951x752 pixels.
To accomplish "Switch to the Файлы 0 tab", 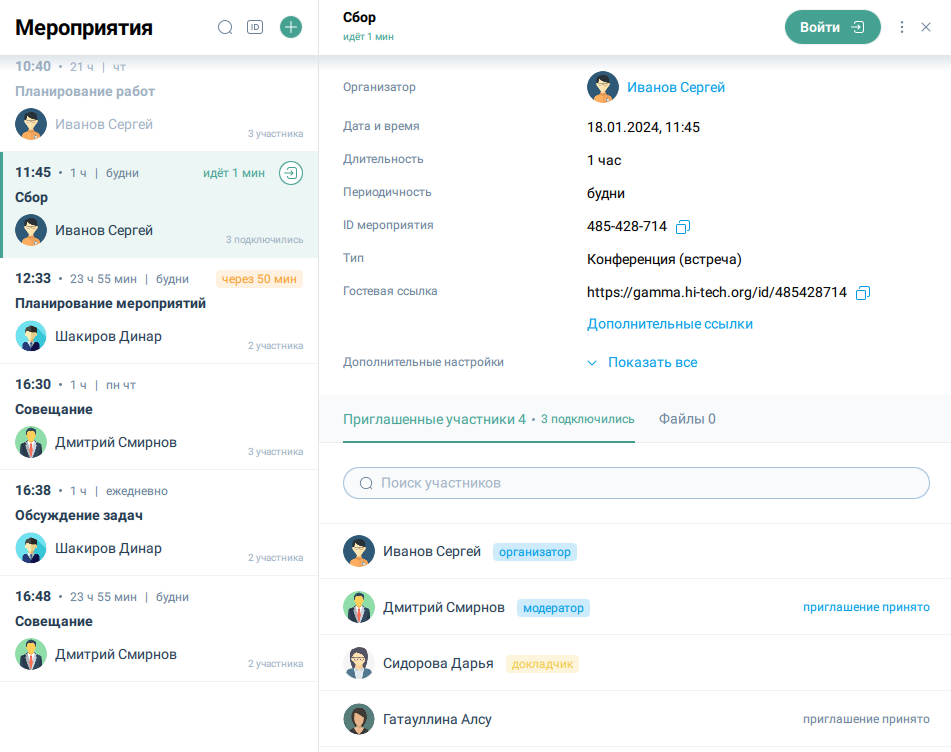I will (686, 419).
